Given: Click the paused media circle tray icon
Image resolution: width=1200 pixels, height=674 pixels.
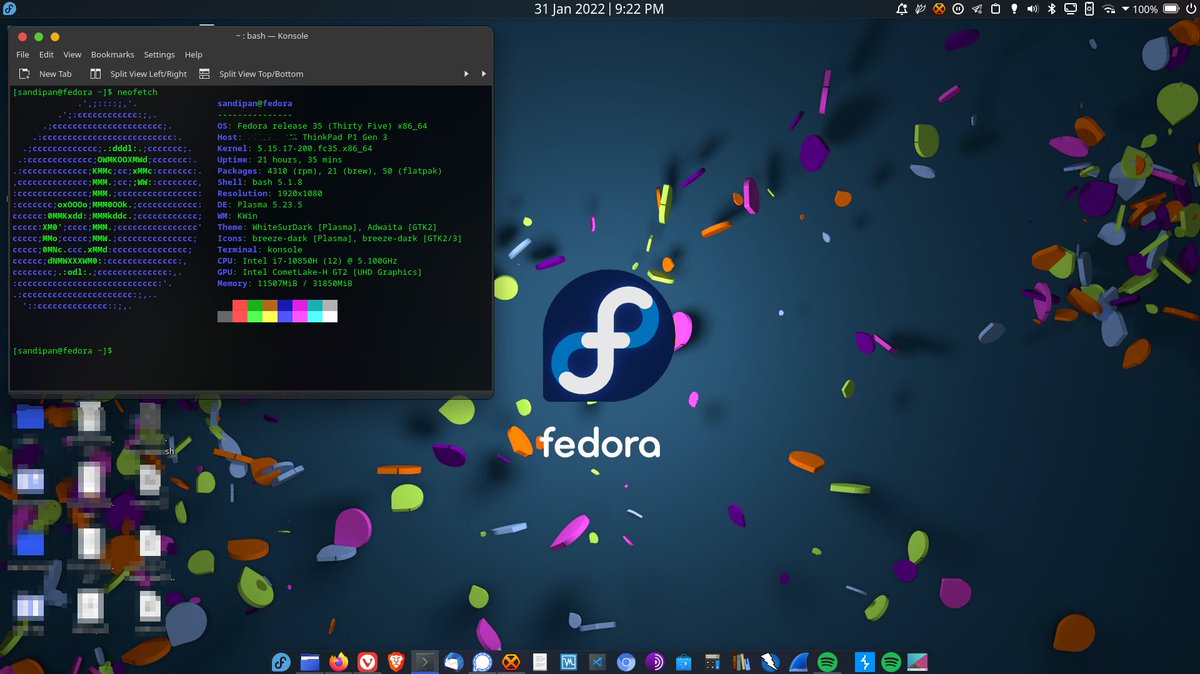Looking at the screenshot, I should [x=958, y=9].
